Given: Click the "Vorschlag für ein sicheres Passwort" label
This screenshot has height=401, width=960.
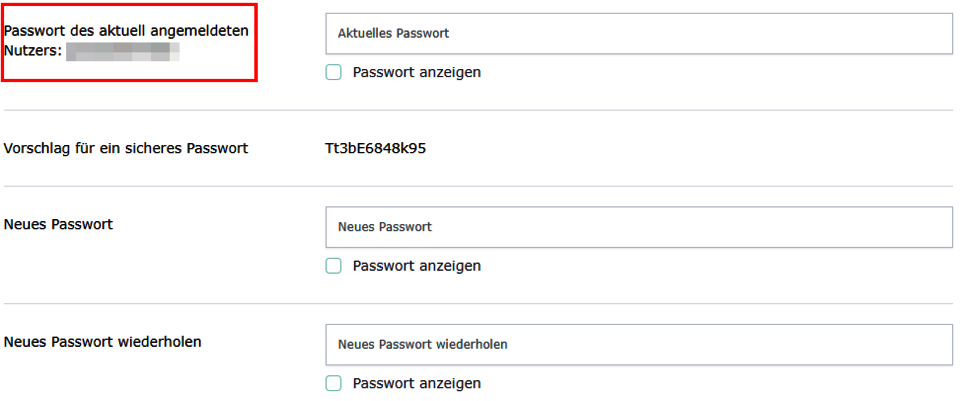Looking at the screenshot, I should pyautogui.click(x=126, y=149).
